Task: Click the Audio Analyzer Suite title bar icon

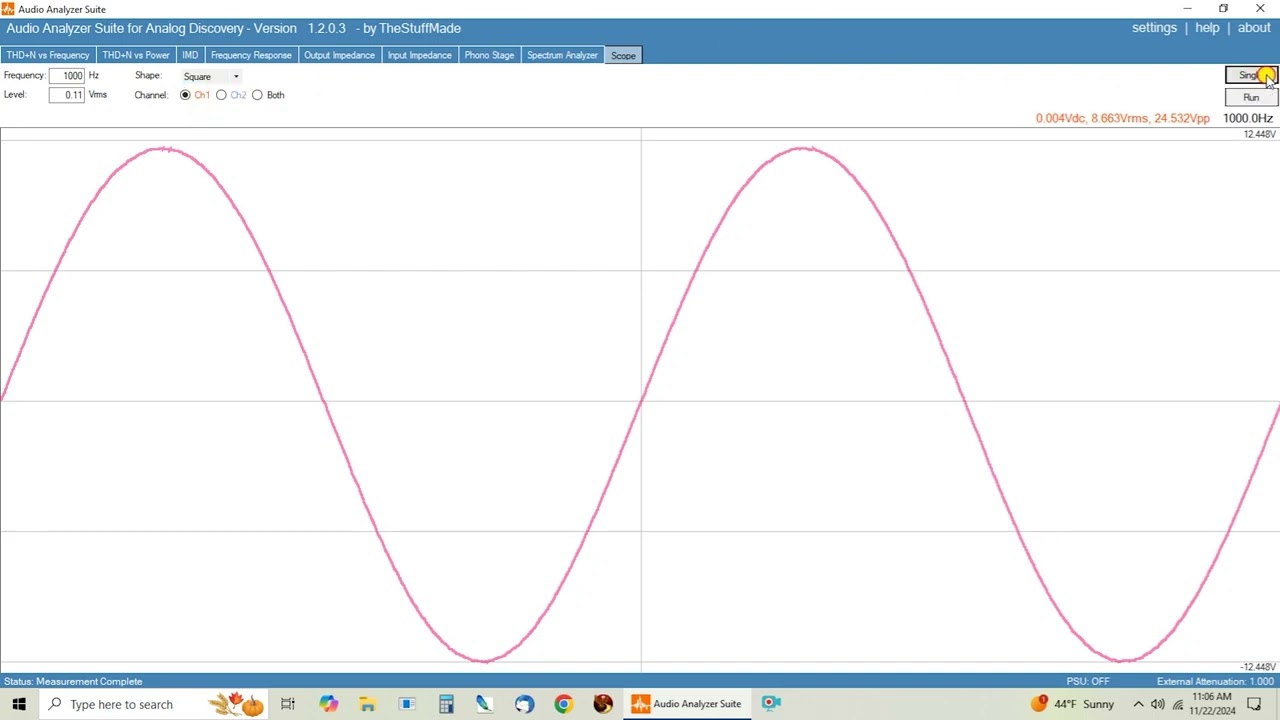Action: (x=8, y=9)
